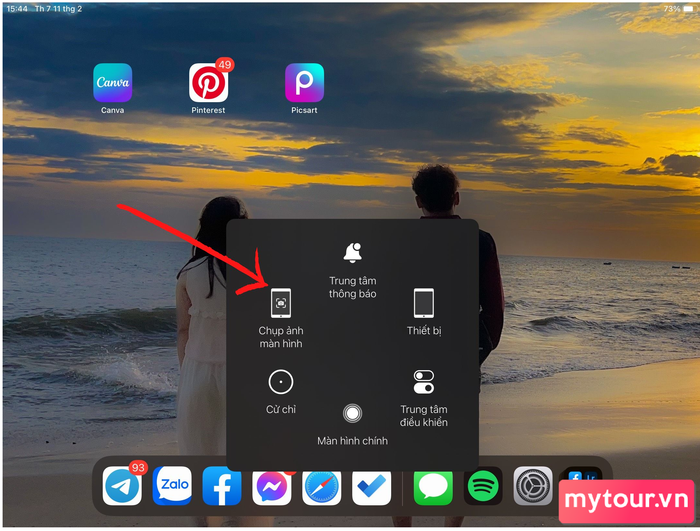Tap the 73% battery indicator

678,9
